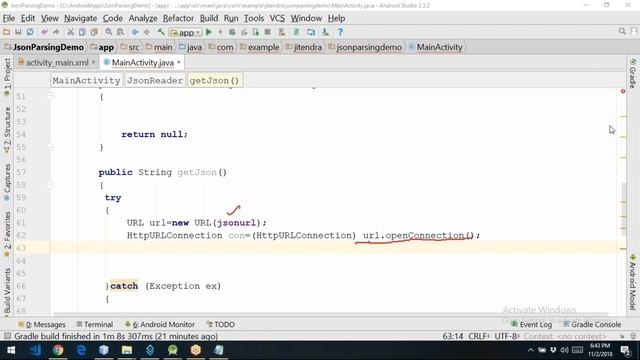Viewport: 640px width, 360px height.
Task: Click the Help question mark icon
Action: coord(340,32)
